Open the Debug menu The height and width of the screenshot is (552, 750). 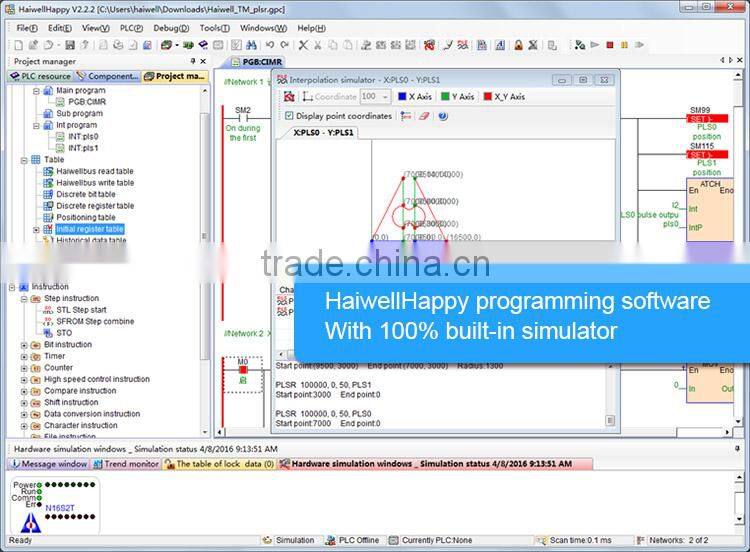170,28
